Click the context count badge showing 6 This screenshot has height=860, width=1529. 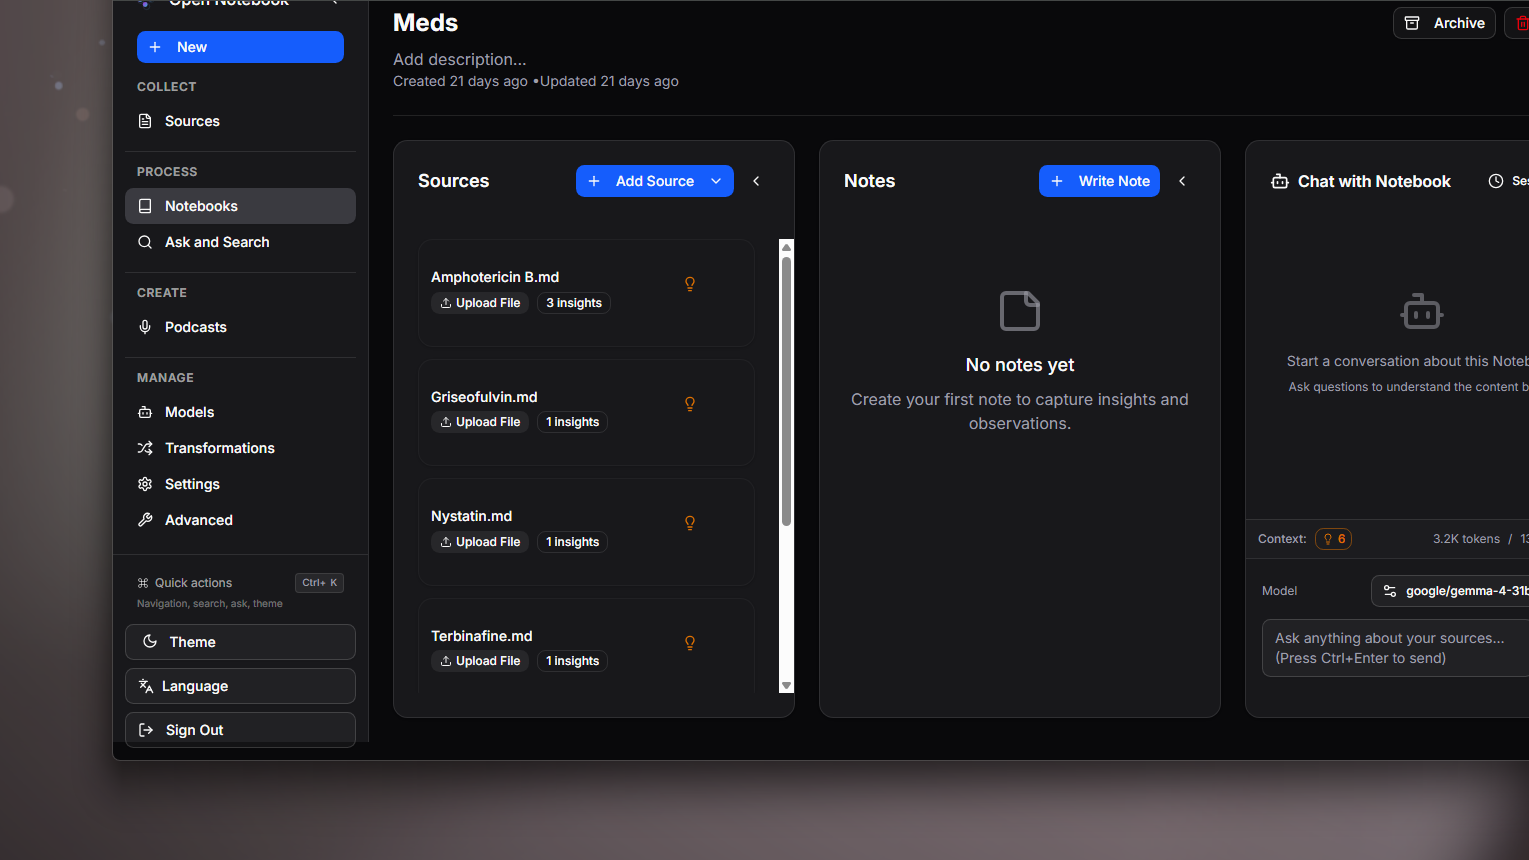[x=1334, y=539]
